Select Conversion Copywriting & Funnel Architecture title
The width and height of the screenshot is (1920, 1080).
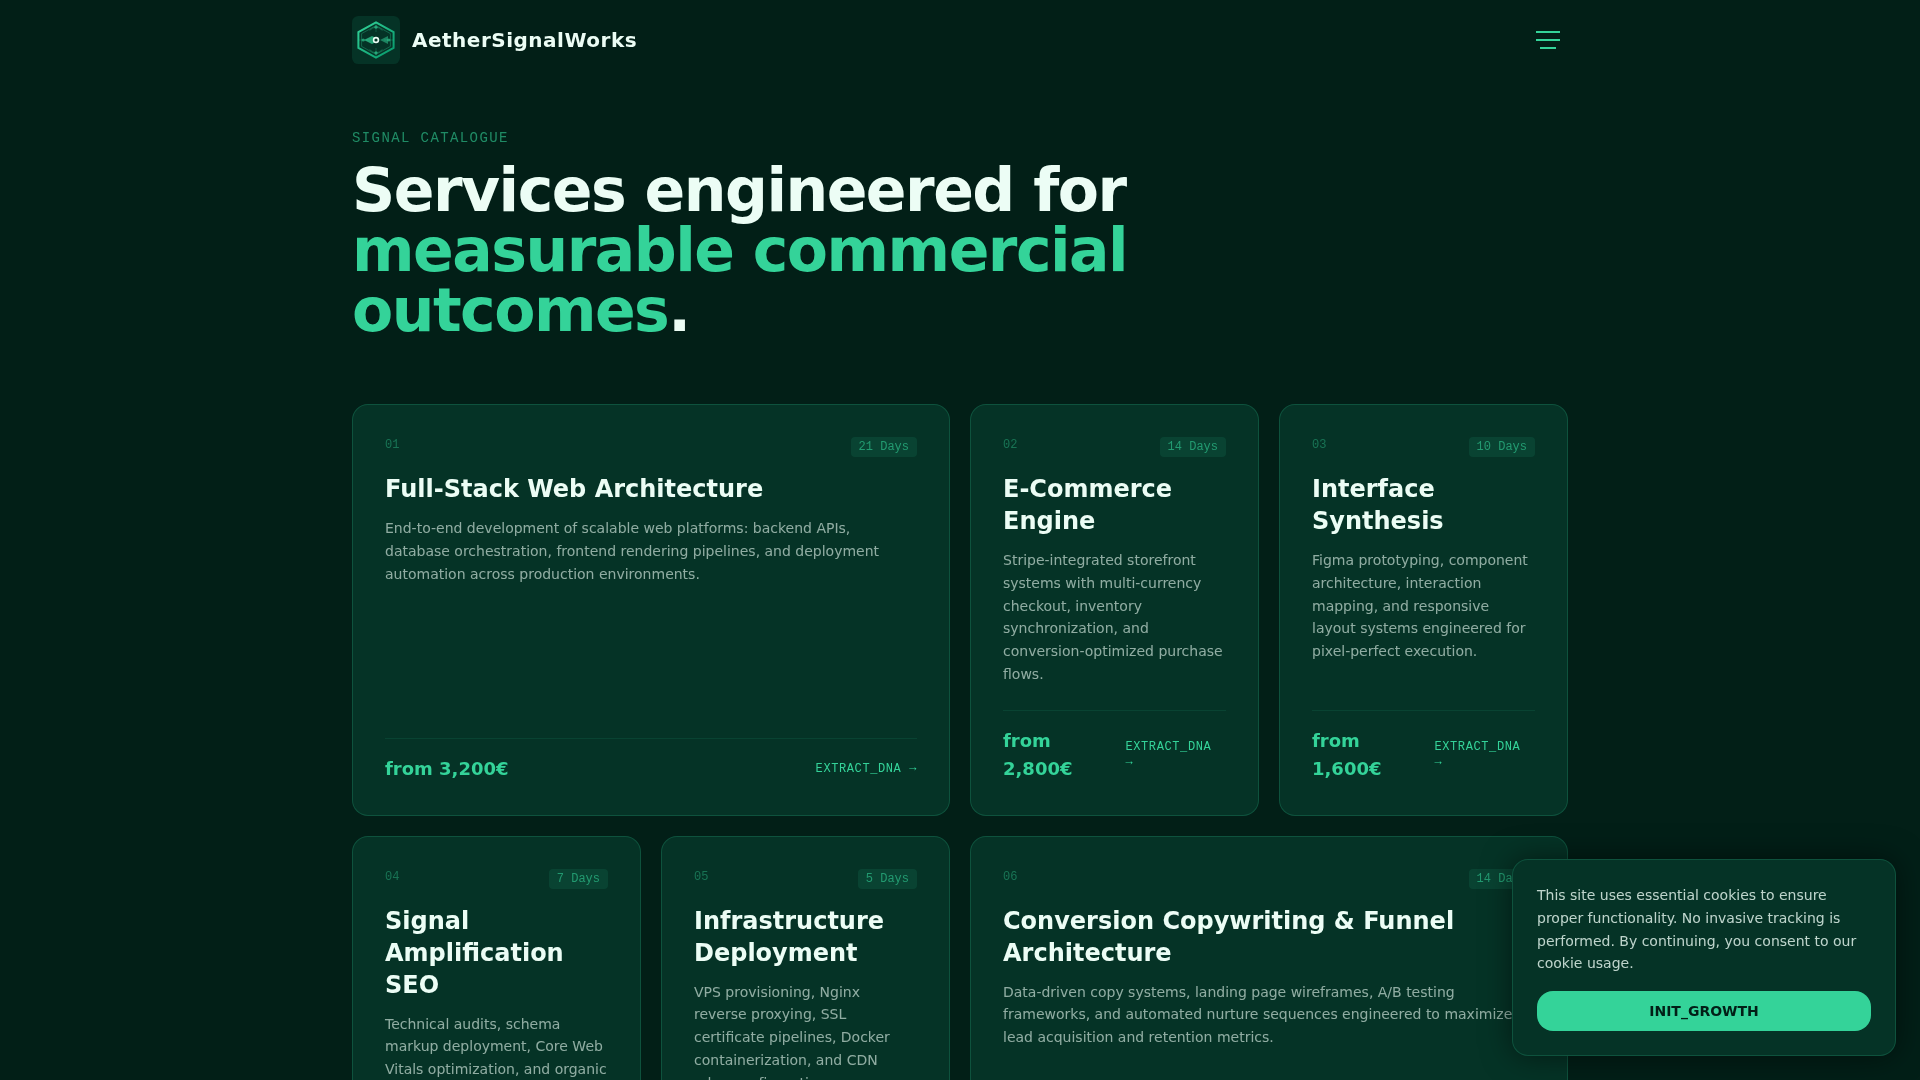pyautogui.click(x=1228, y=937)
